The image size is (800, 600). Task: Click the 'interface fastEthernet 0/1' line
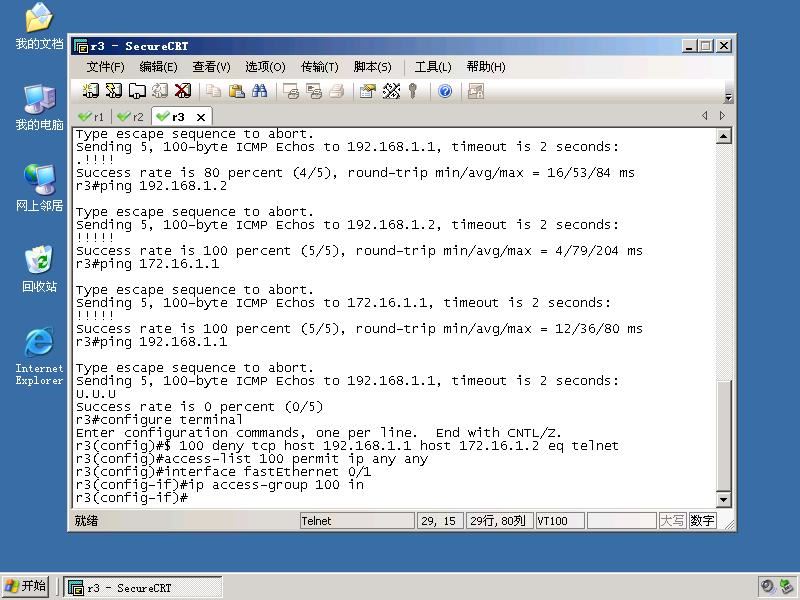[223, 472]
